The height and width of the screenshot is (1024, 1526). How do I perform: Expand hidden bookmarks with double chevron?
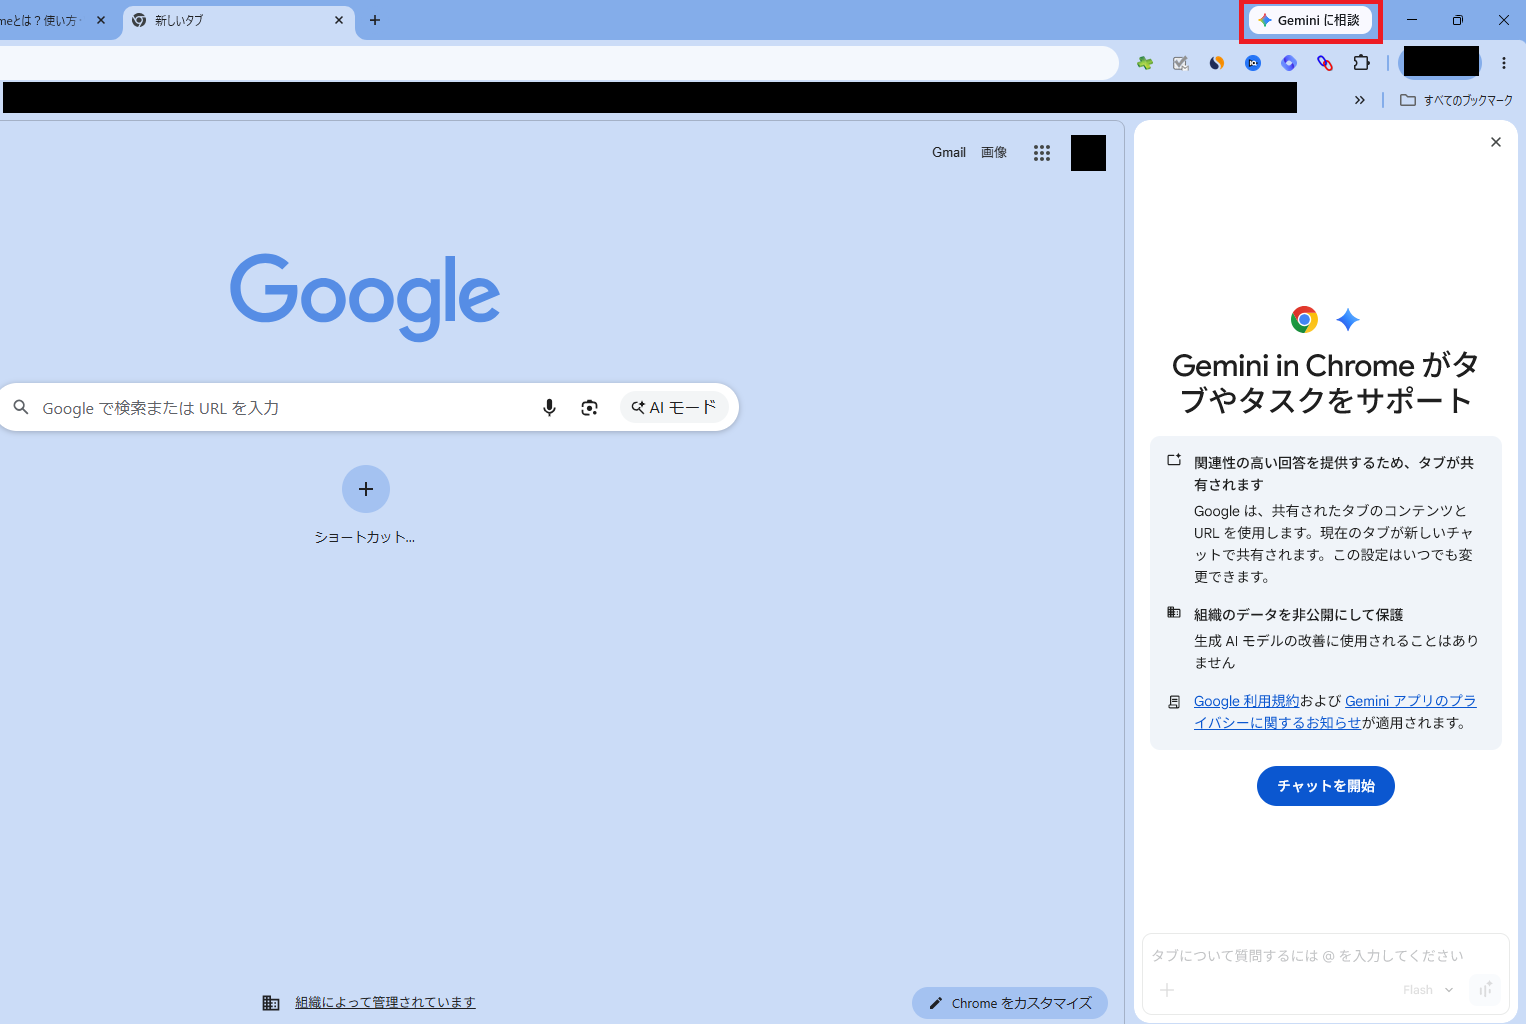(x=1360, y=100)
